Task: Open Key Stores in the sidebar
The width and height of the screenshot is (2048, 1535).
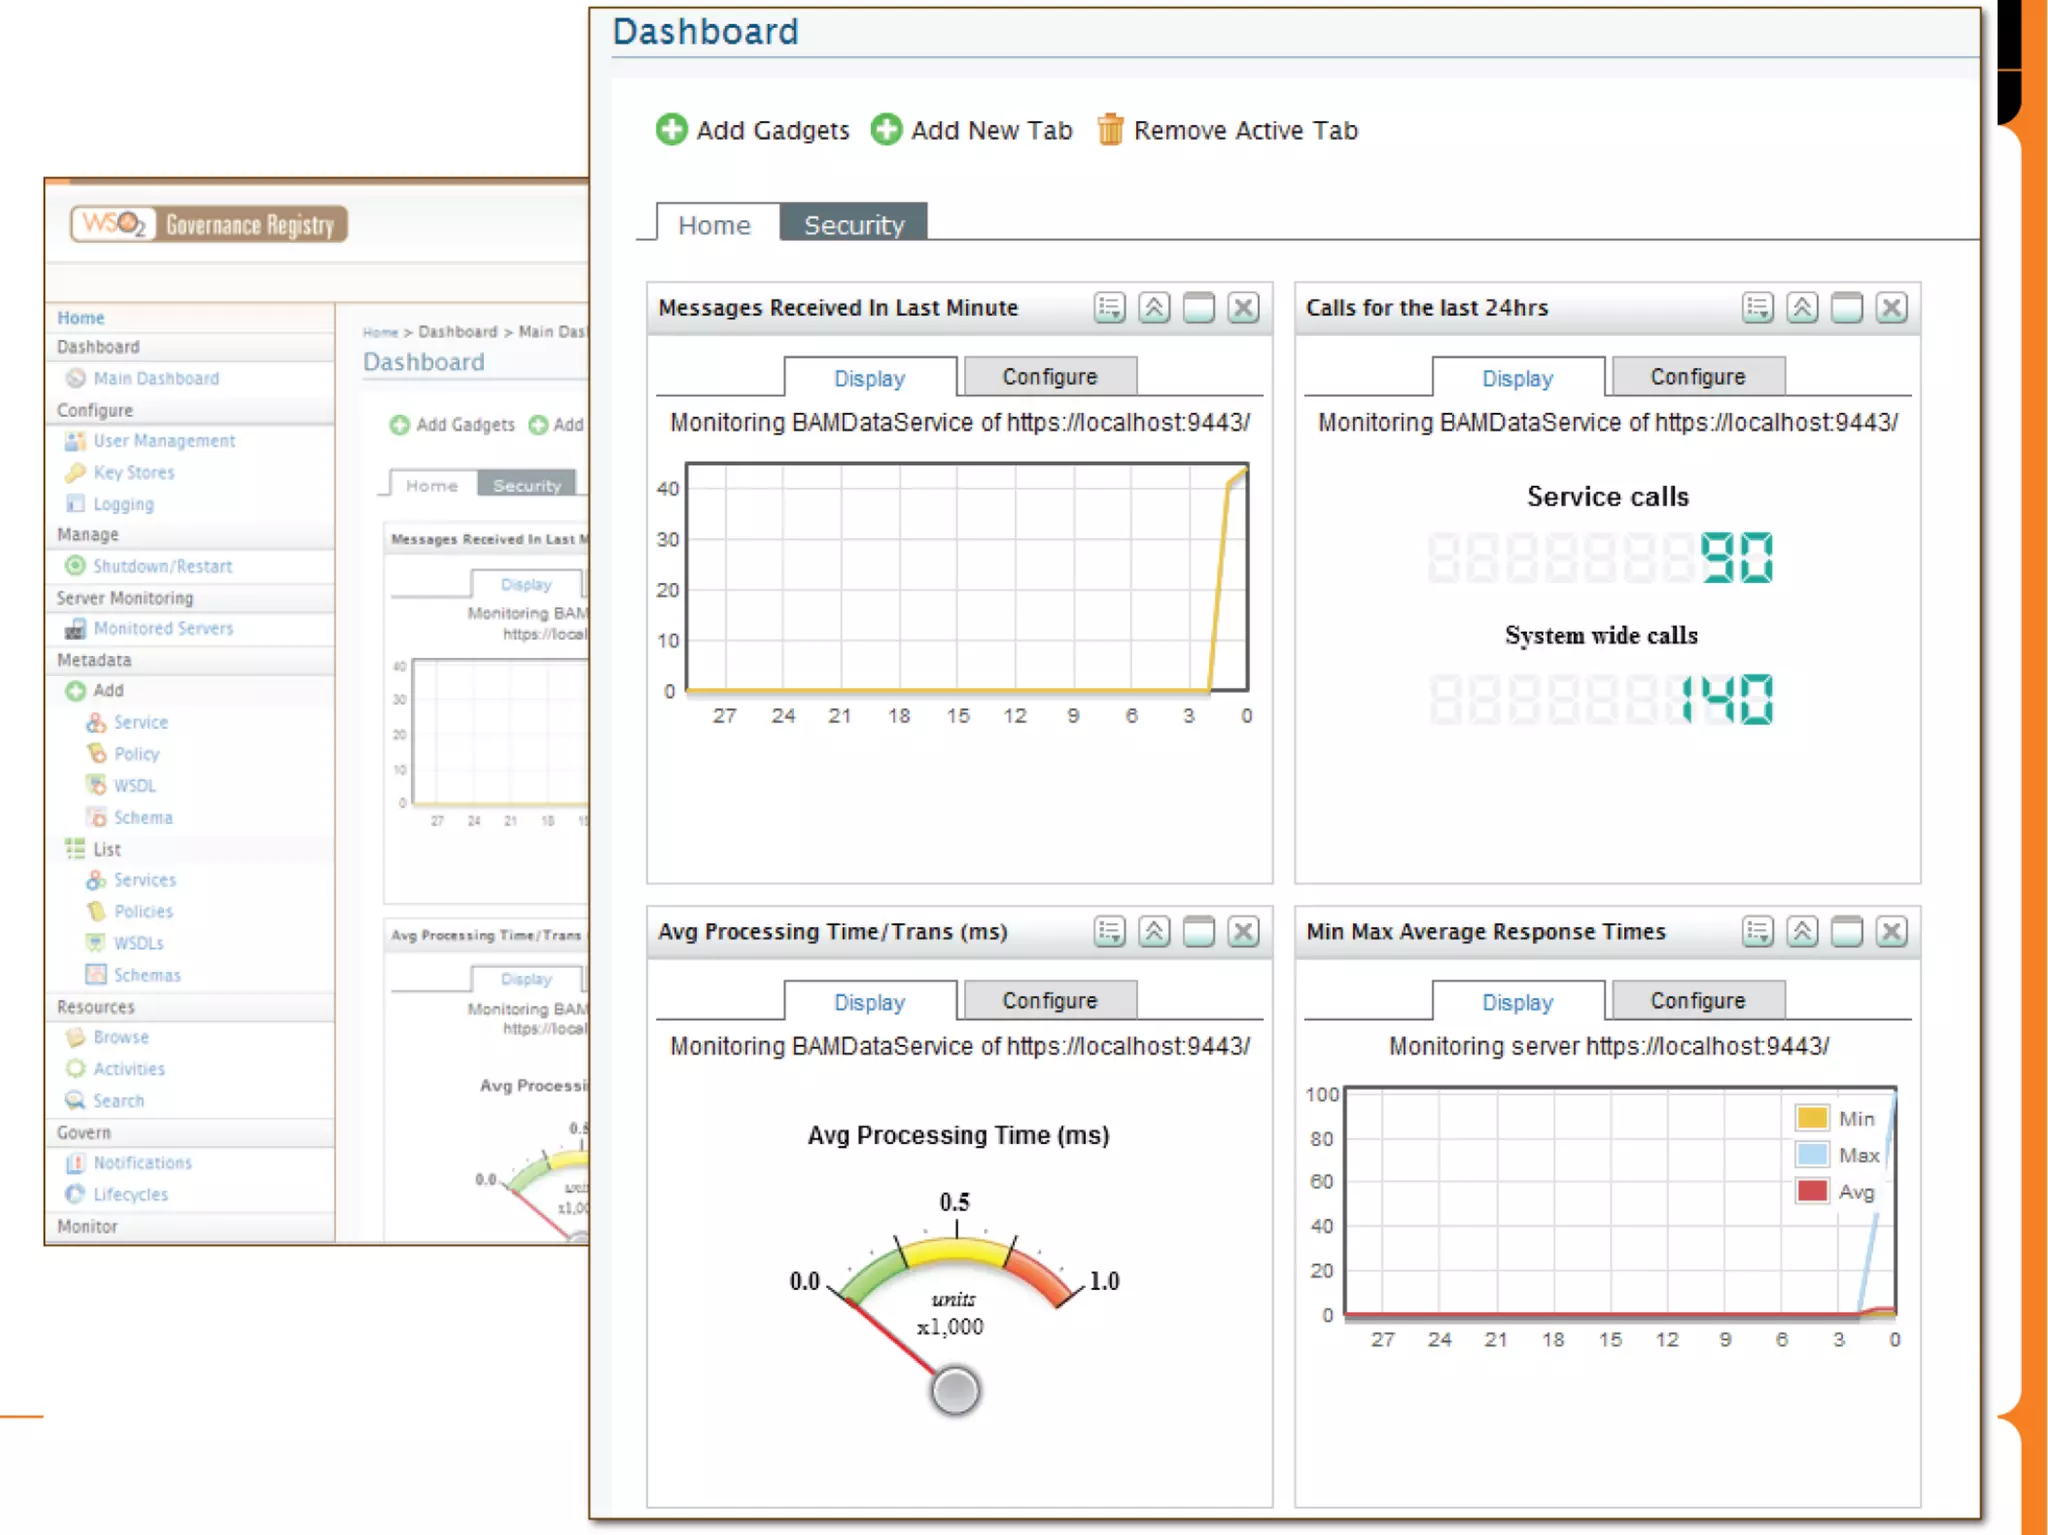Action: coord(134,472)
